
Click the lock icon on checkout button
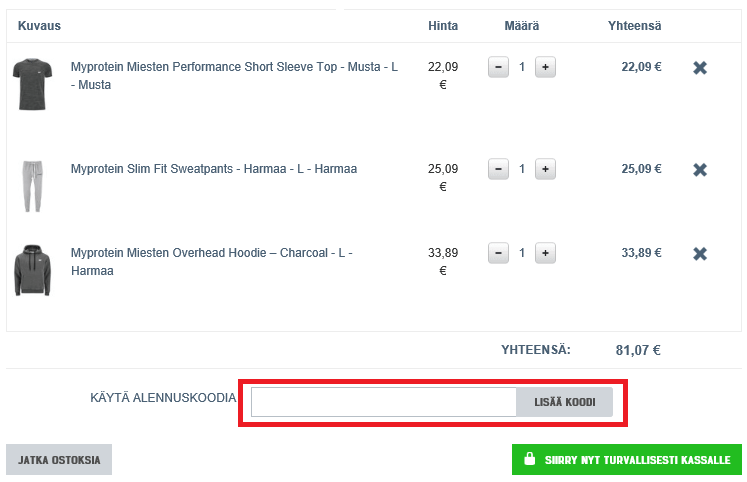coord(530,460)
